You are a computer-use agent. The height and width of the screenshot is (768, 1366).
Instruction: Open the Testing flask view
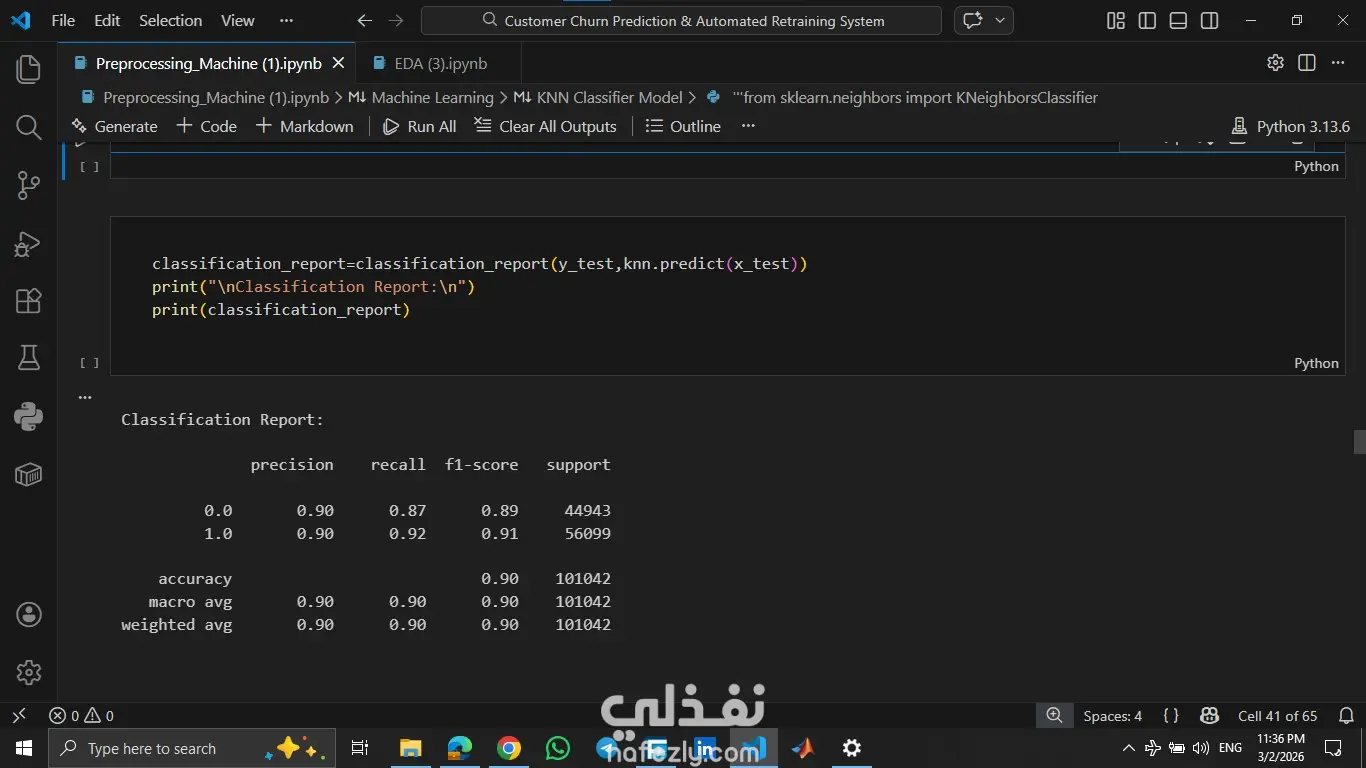click(x=28, y=358)
